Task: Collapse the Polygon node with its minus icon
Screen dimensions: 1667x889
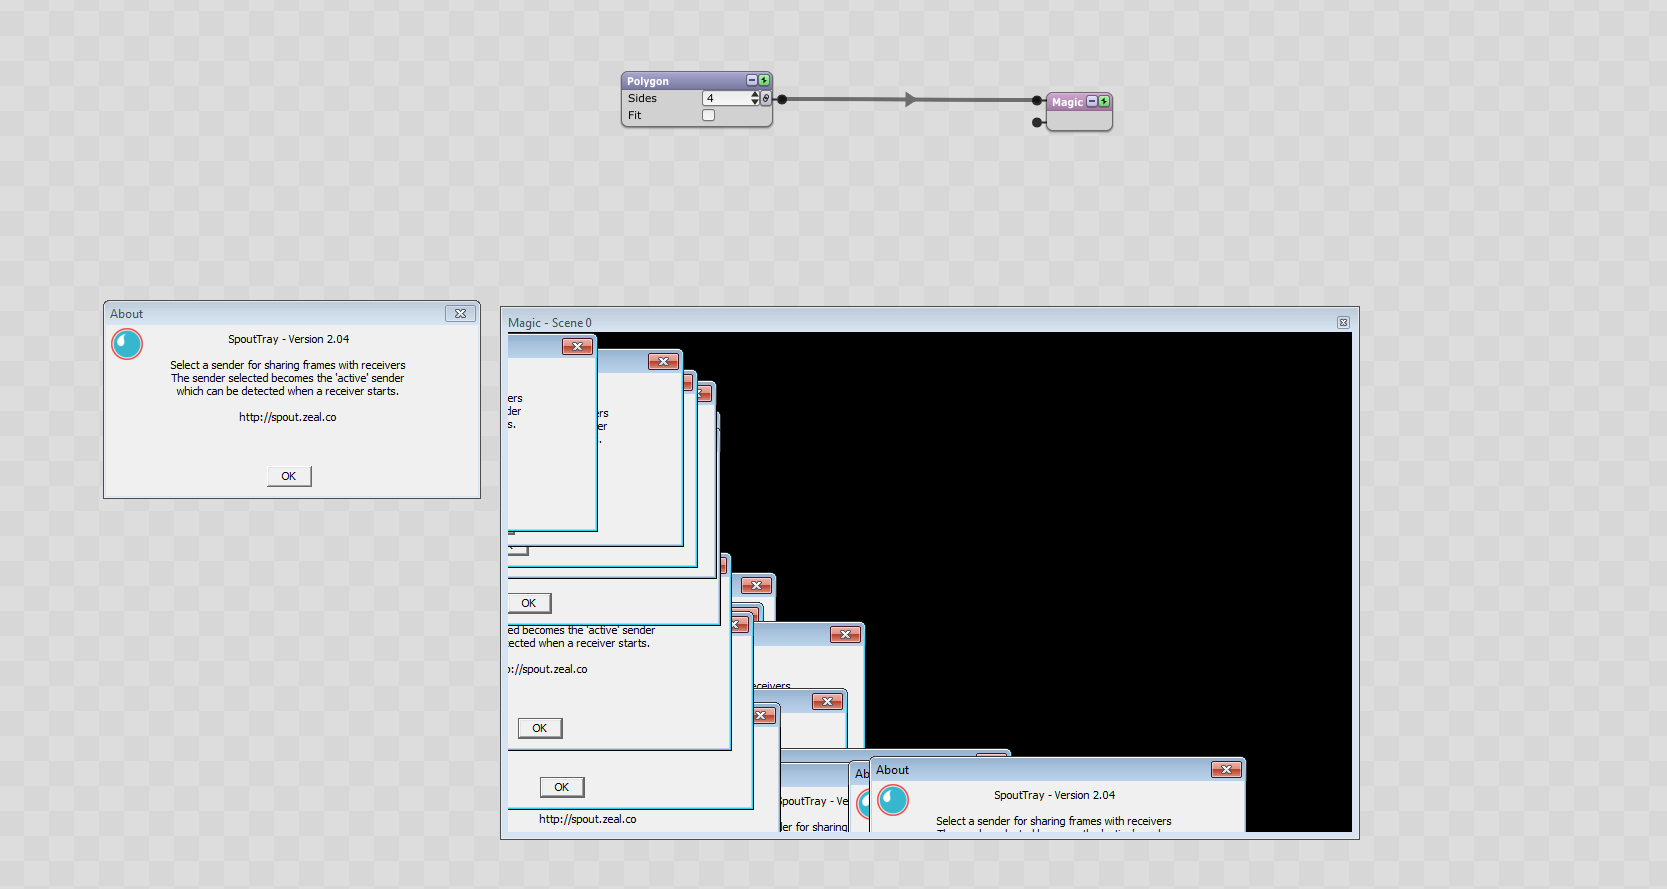Action: 752,80
